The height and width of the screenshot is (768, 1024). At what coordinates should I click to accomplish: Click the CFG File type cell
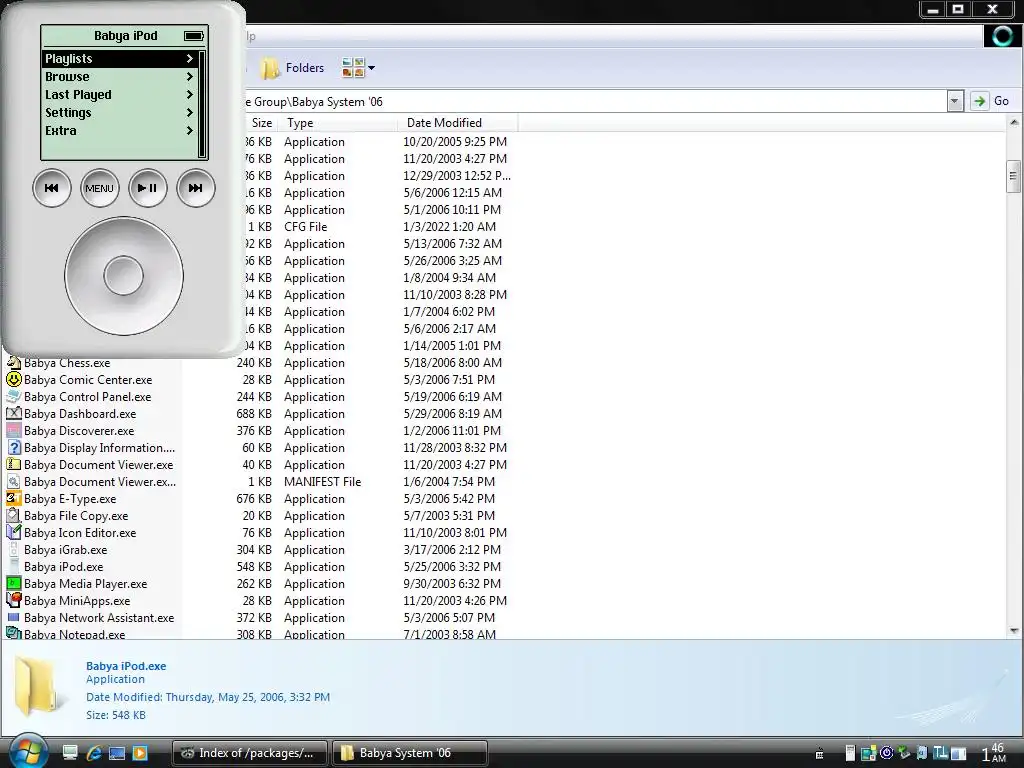pos(306,227)
